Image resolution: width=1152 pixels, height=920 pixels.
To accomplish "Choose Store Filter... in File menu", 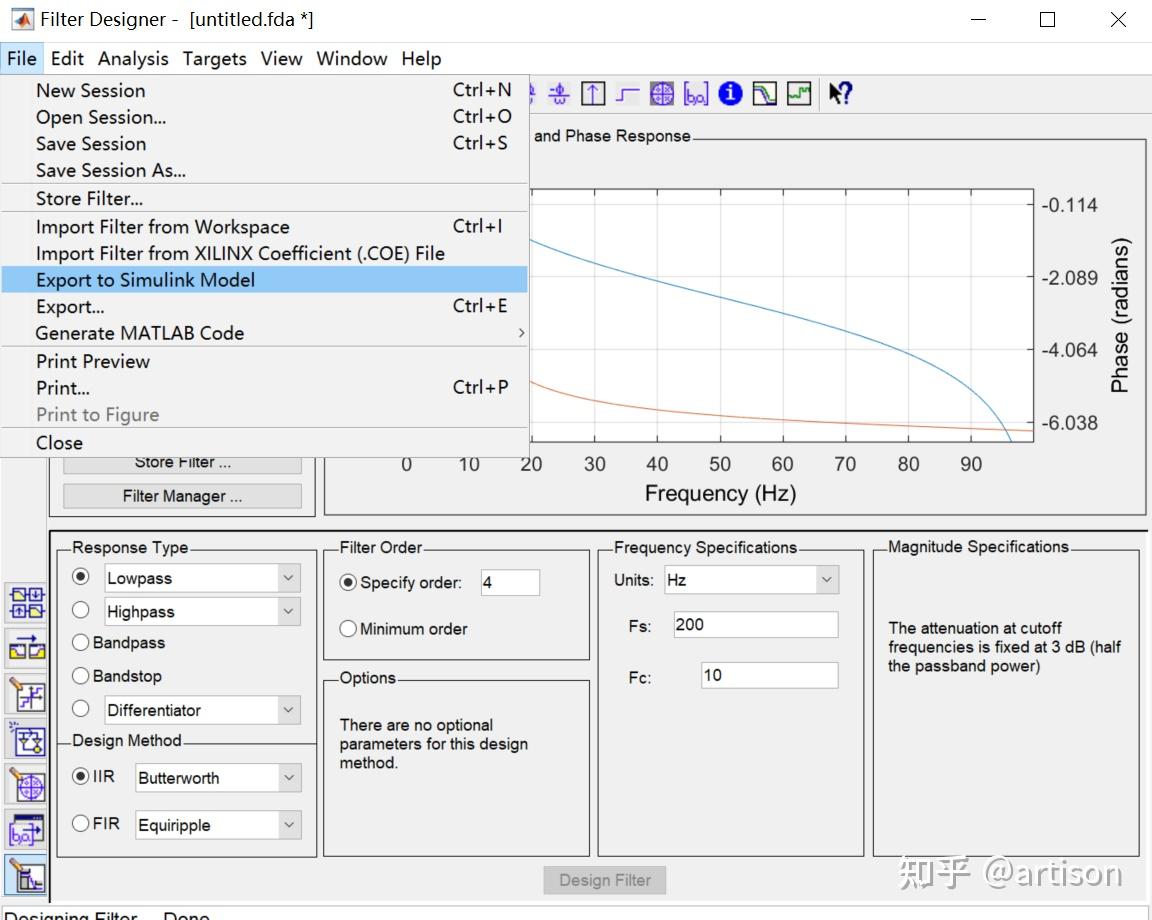I will tap(264, 198).
